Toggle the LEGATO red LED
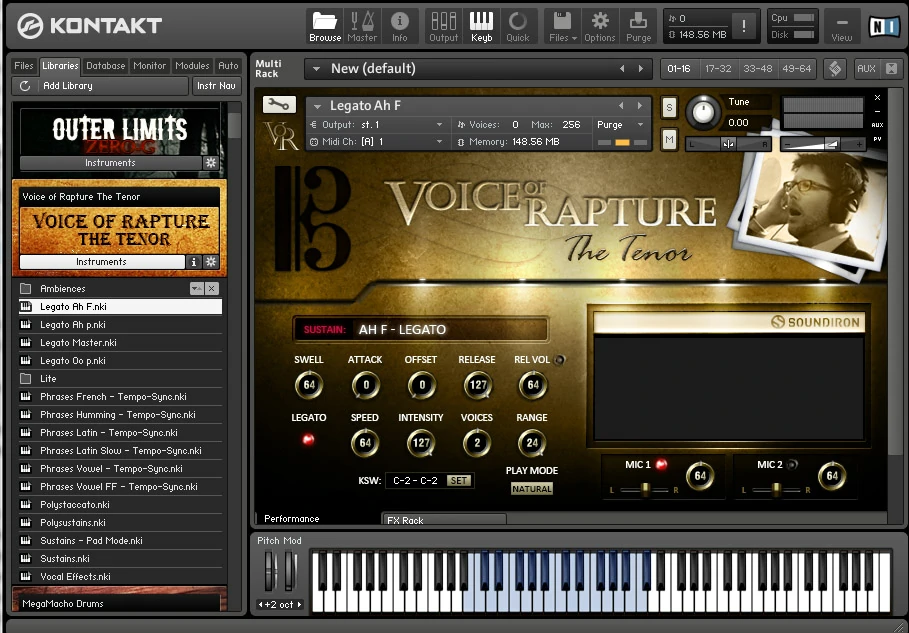This screenshot has width=909, height=633. [308, 439]
